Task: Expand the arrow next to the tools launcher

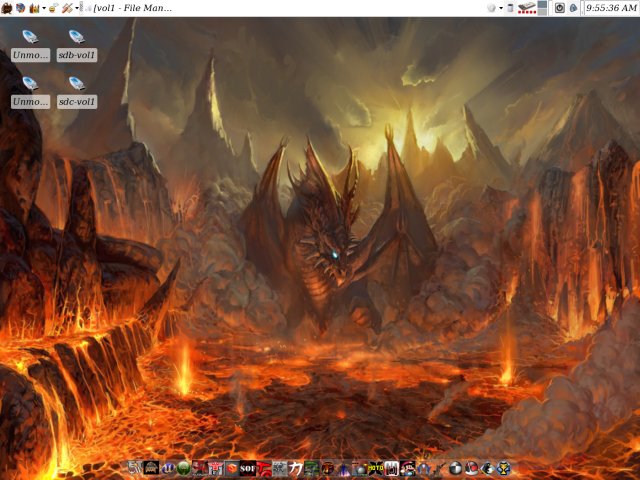Action: tap(79, 8)
